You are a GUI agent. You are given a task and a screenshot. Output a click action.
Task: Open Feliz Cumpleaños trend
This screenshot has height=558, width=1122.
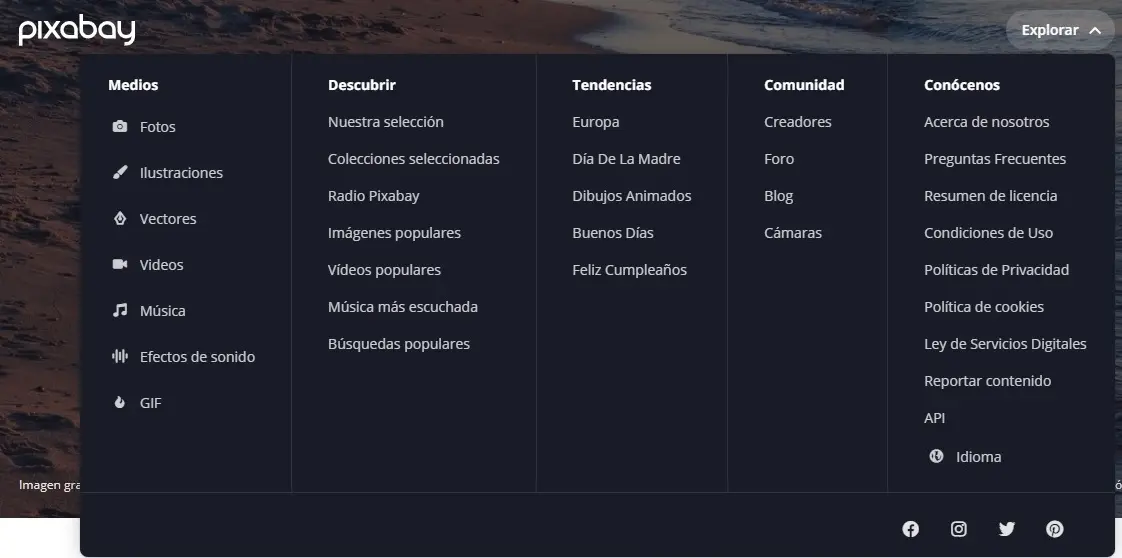[630, 270]
